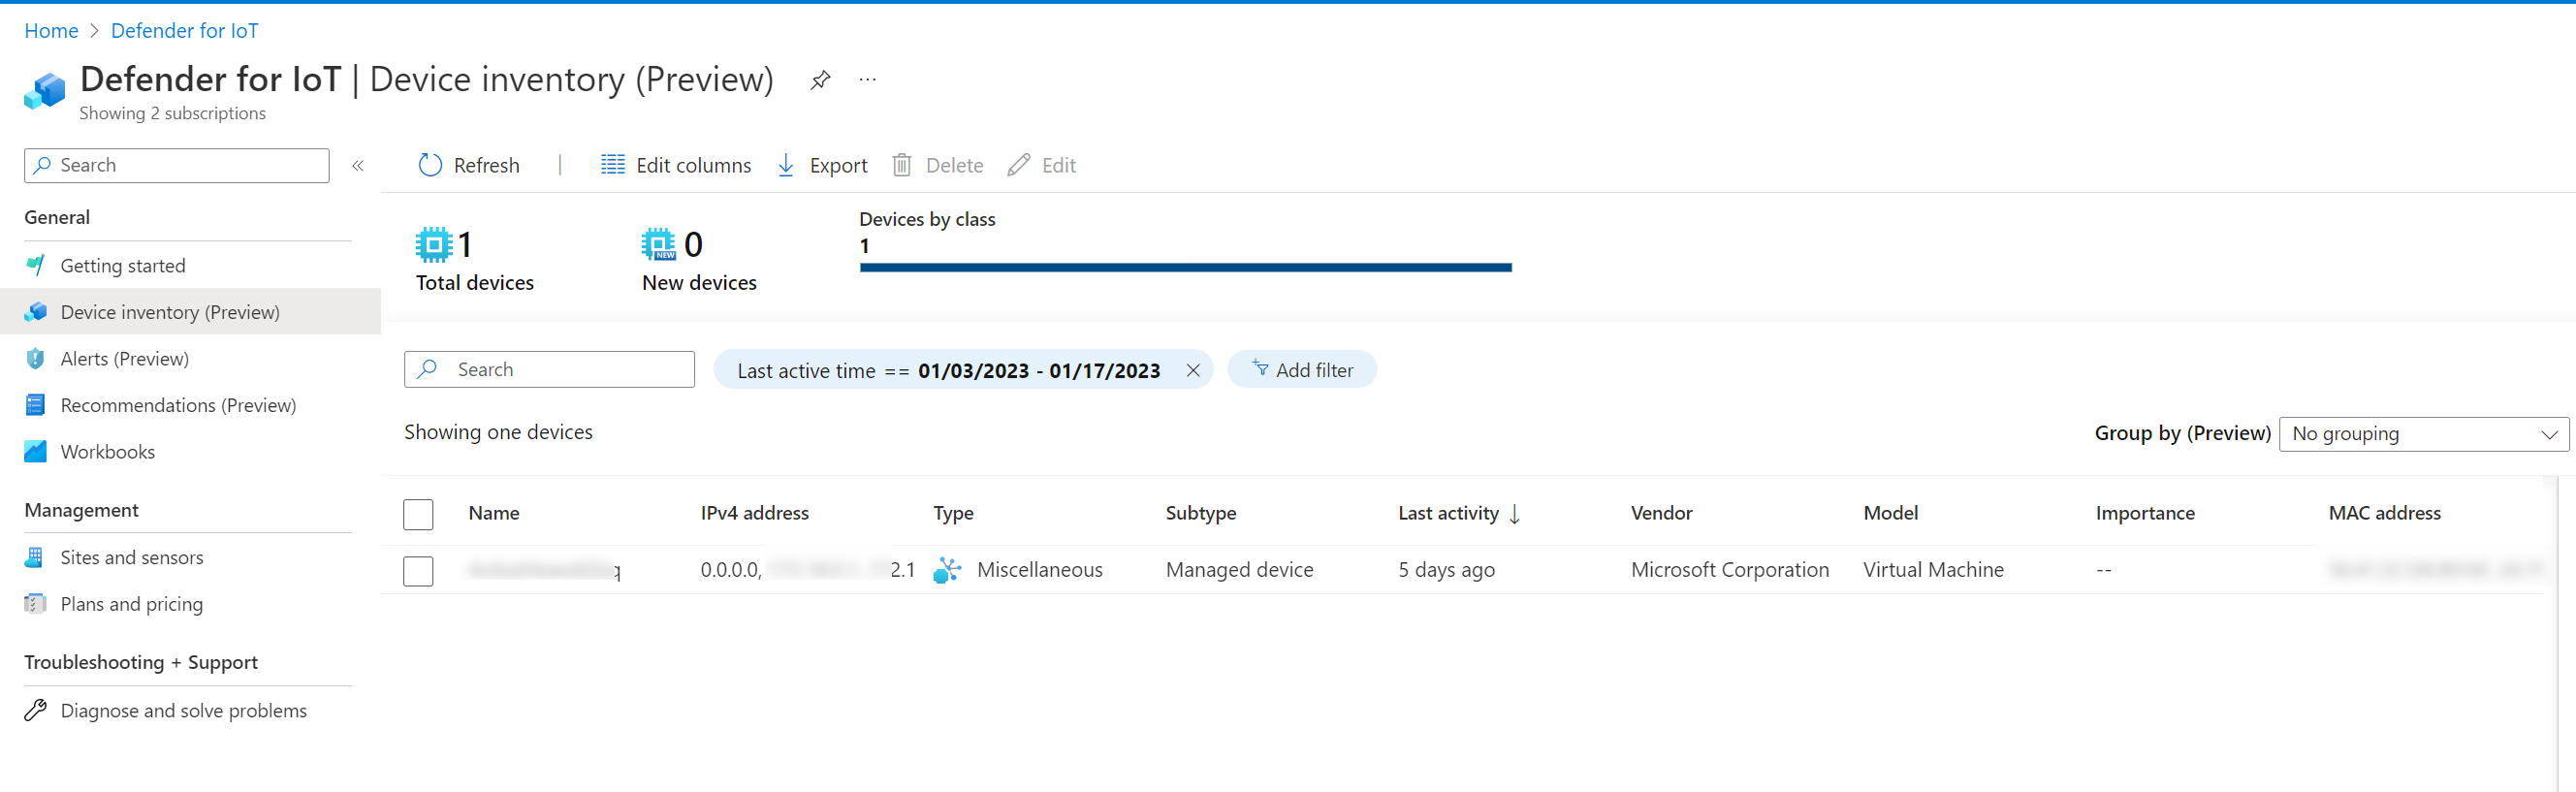Image resolution: width=2576 pixels, height=792 pixels.
Task: Click the Edit columns grid icon
Action: pos(612,165)
